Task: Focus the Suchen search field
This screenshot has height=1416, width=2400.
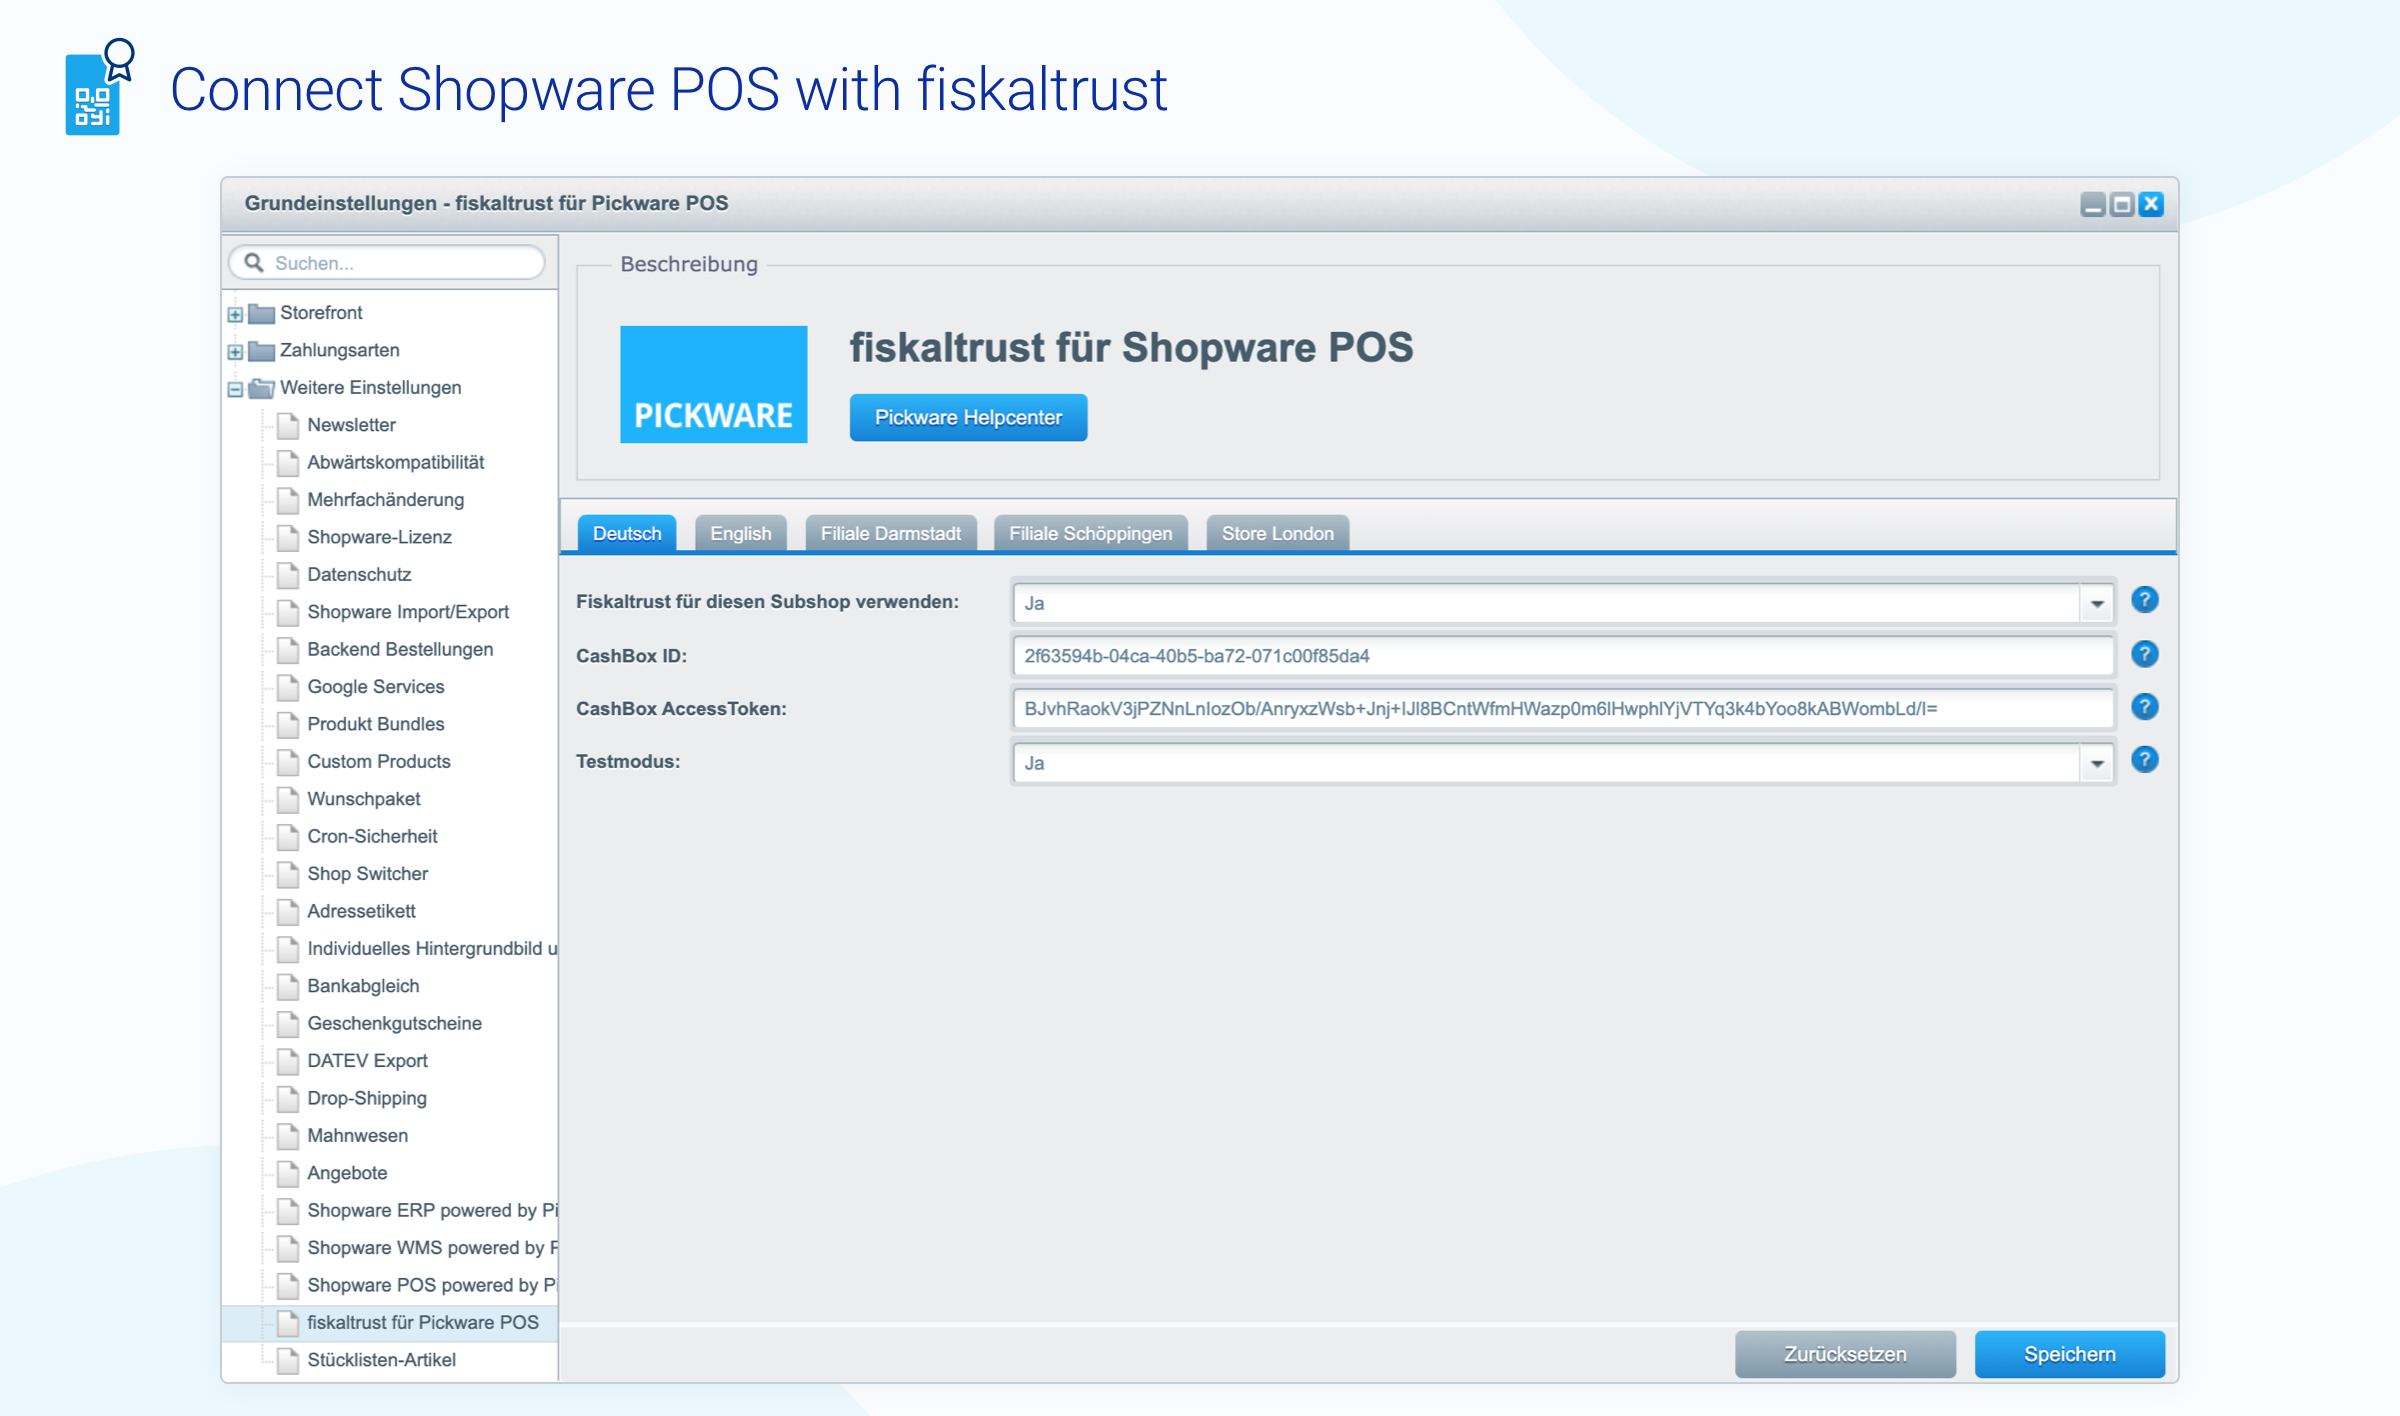Action: [x=387, y=262]
